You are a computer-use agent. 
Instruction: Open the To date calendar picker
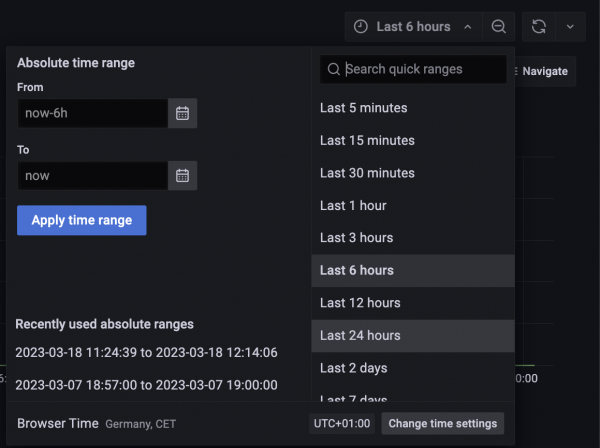[x=182, y=176]
